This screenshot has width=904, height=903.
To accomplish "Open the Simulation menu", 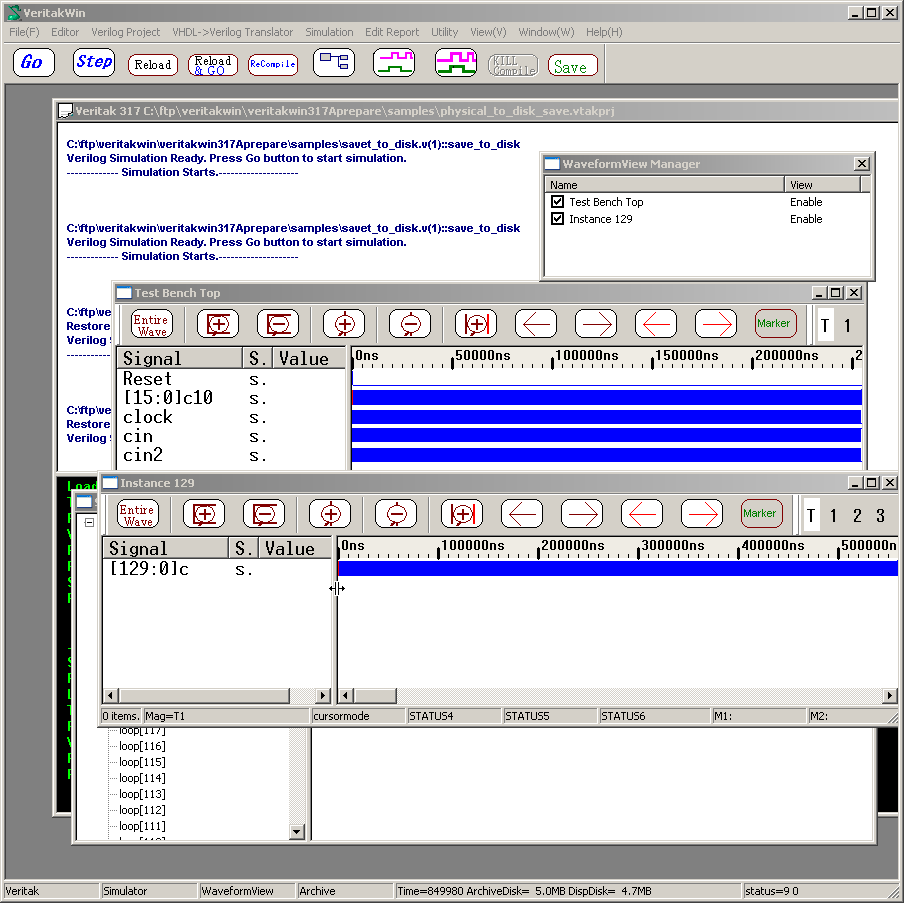I will [329, 32].
